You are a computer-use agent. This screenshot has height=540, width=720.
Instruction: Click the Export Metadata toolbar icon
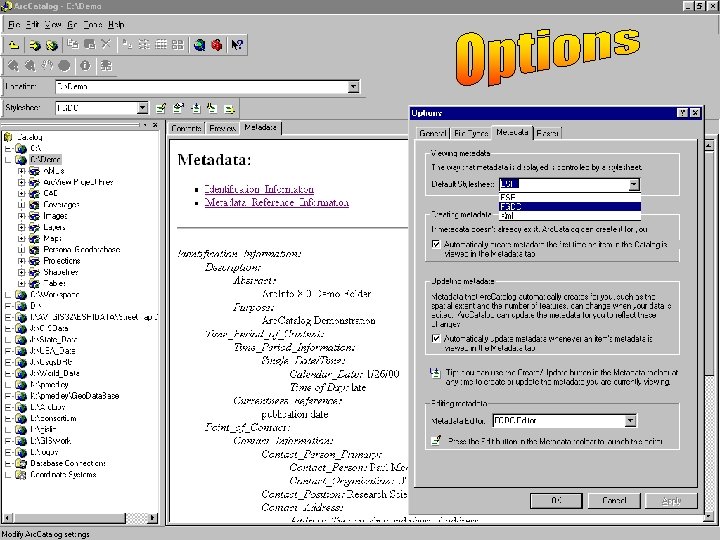point(229,108)
